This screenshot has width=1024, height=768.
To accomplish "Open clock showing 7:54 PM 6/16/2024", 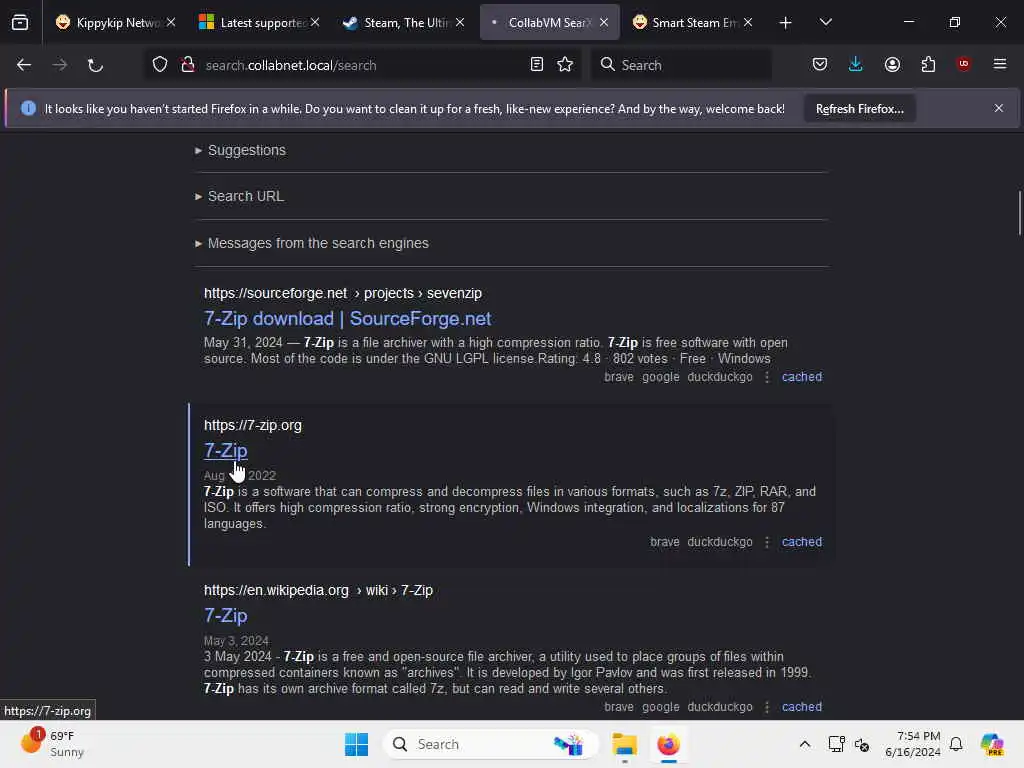I will click(913, 744).
